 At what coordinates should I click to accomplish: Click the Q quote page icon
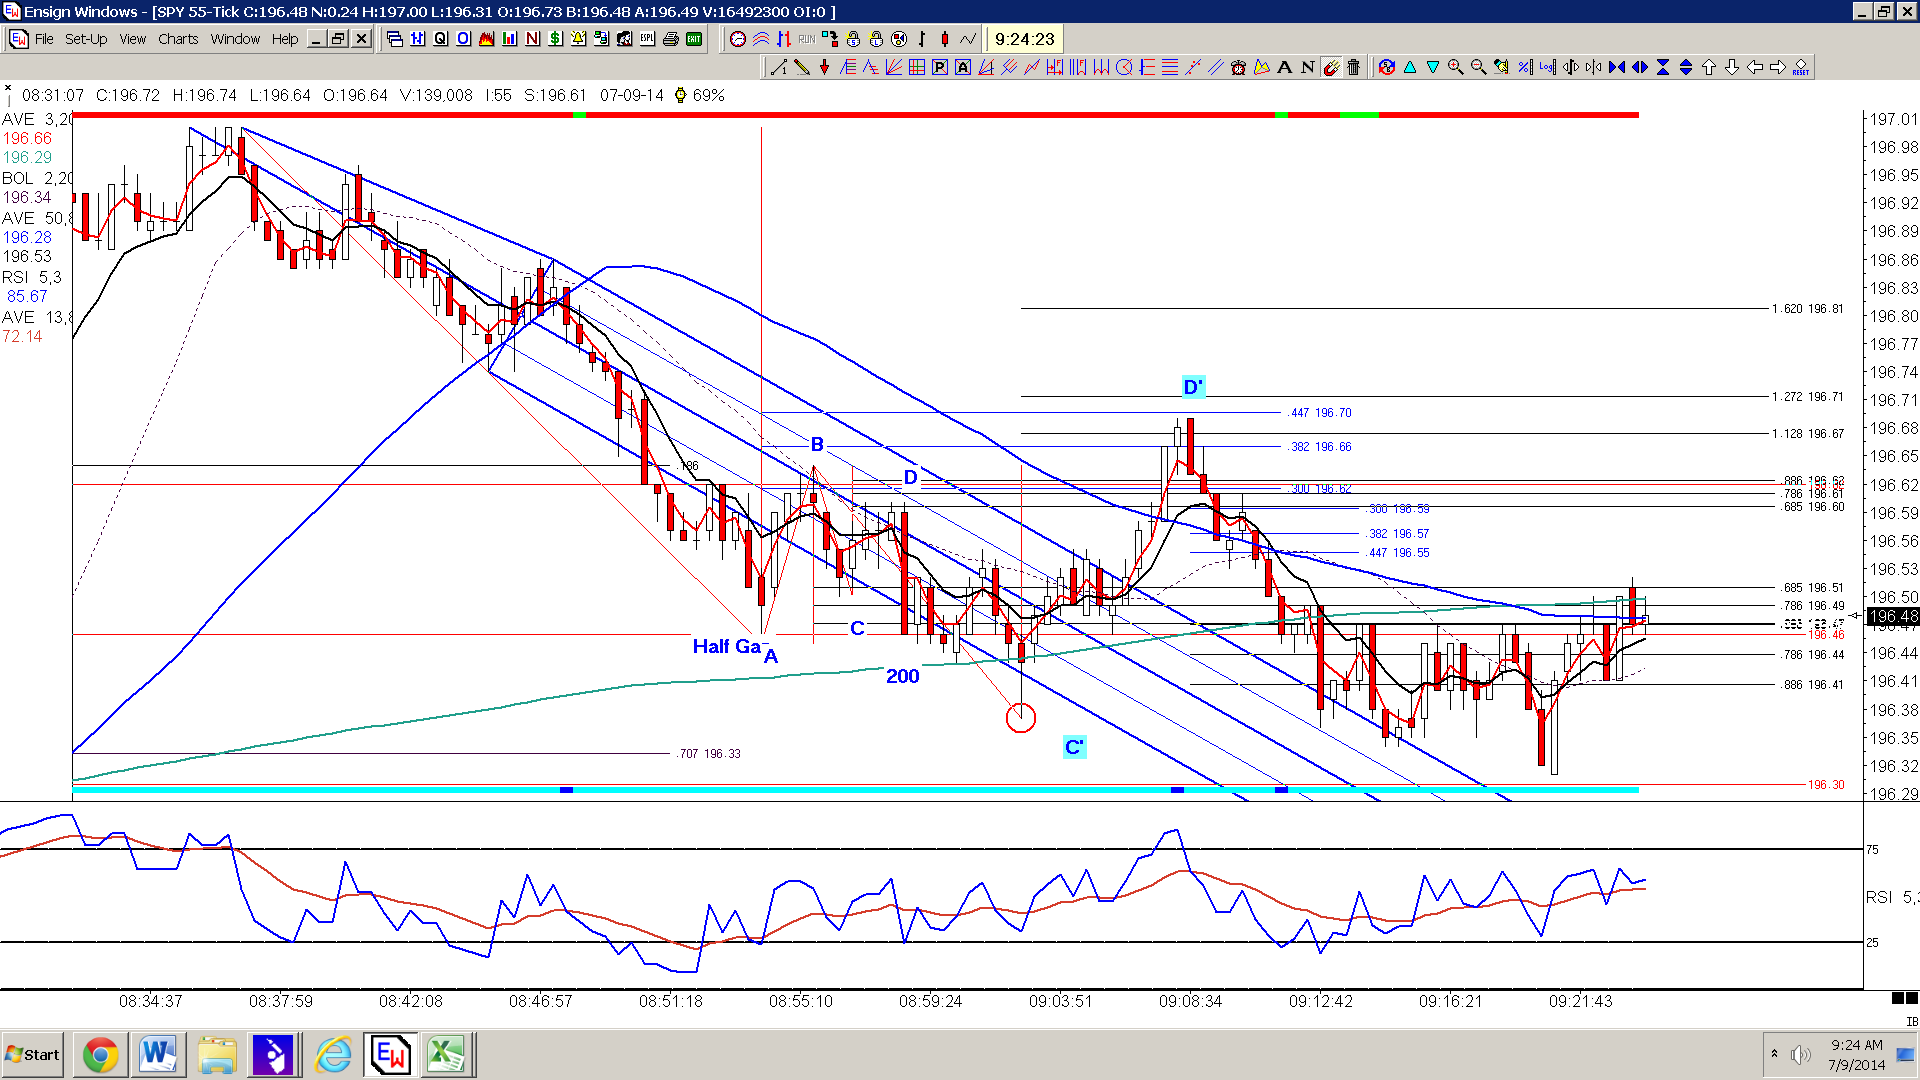441,39
